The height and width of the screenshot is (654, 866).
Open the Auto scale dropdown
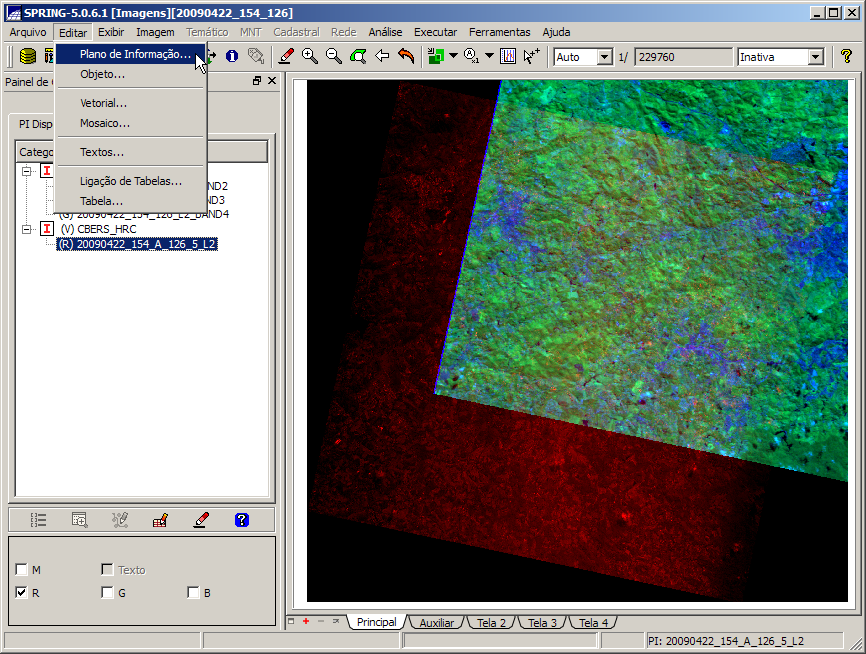click(604, 57)
